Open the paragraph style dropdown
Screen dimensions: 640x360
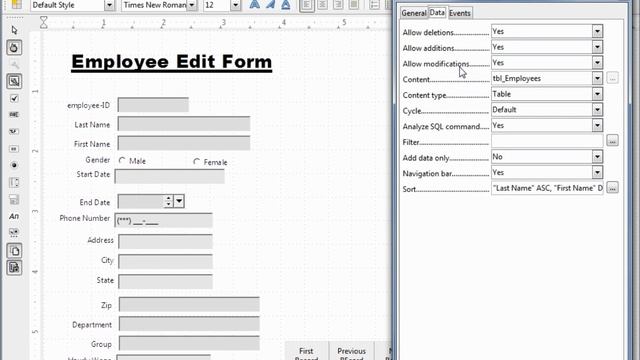[x=109, y=5]
